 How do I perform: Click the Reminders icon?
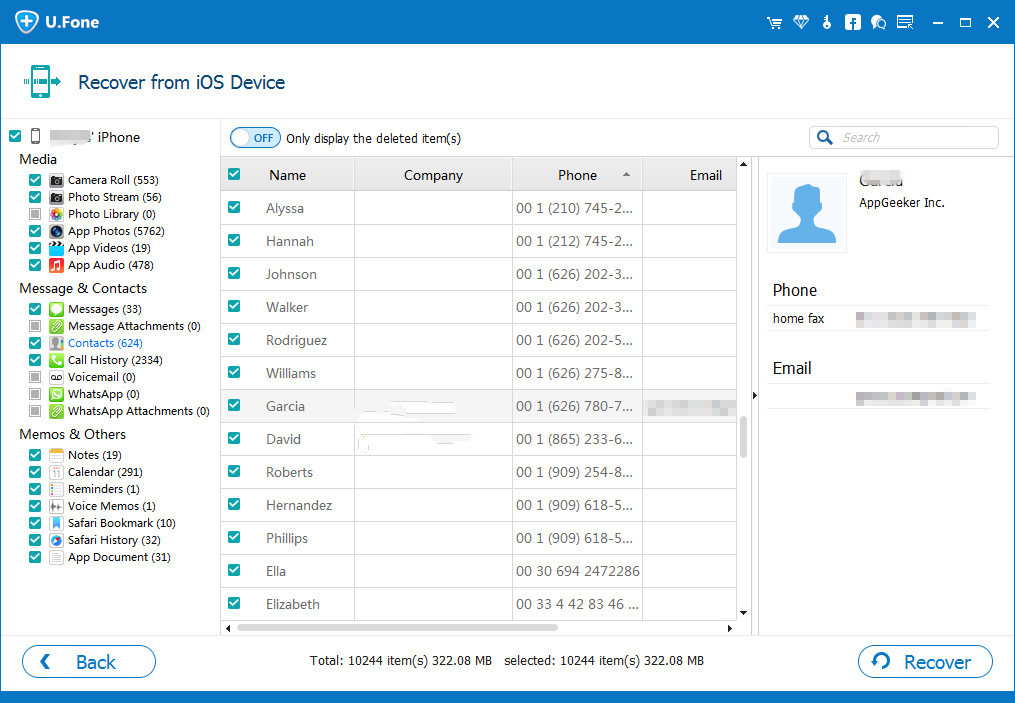(56, 489)
